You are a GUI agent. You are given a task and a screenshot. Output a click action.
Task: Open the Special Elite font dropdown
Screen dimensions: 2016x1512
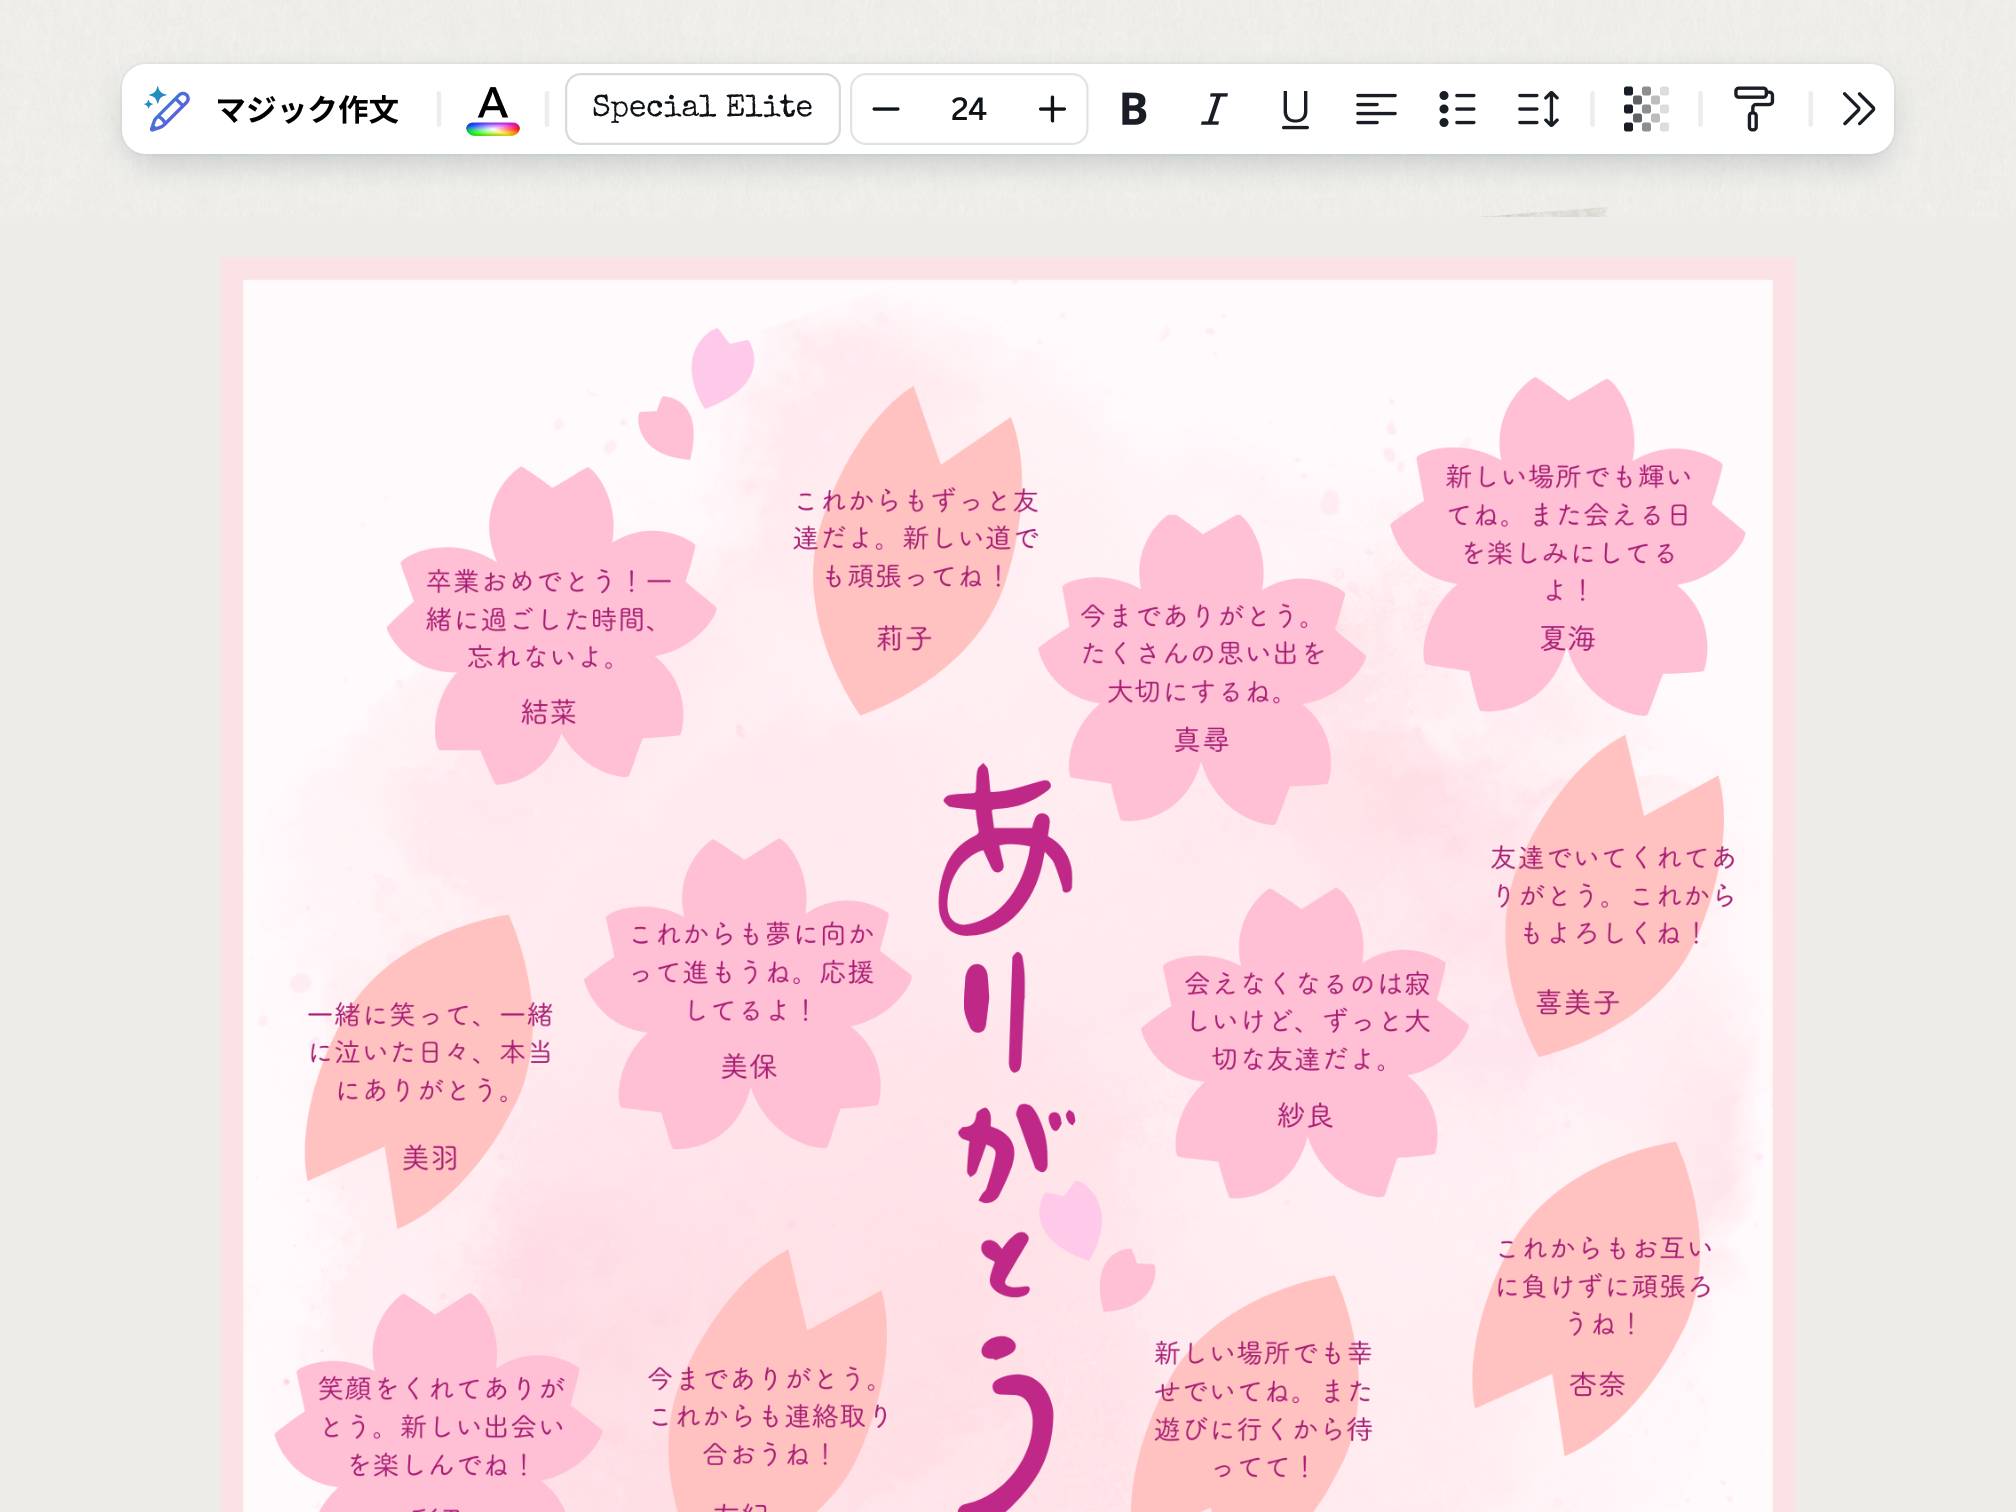pyautogui.click(x=702, y=108)
